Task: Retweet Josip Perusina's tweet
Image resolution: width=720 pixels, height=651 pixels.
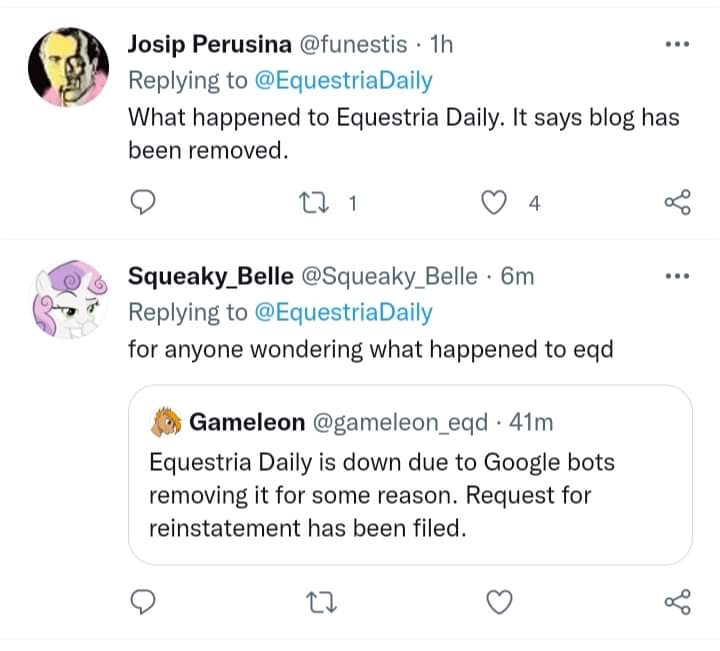Action: coord(323,204)
